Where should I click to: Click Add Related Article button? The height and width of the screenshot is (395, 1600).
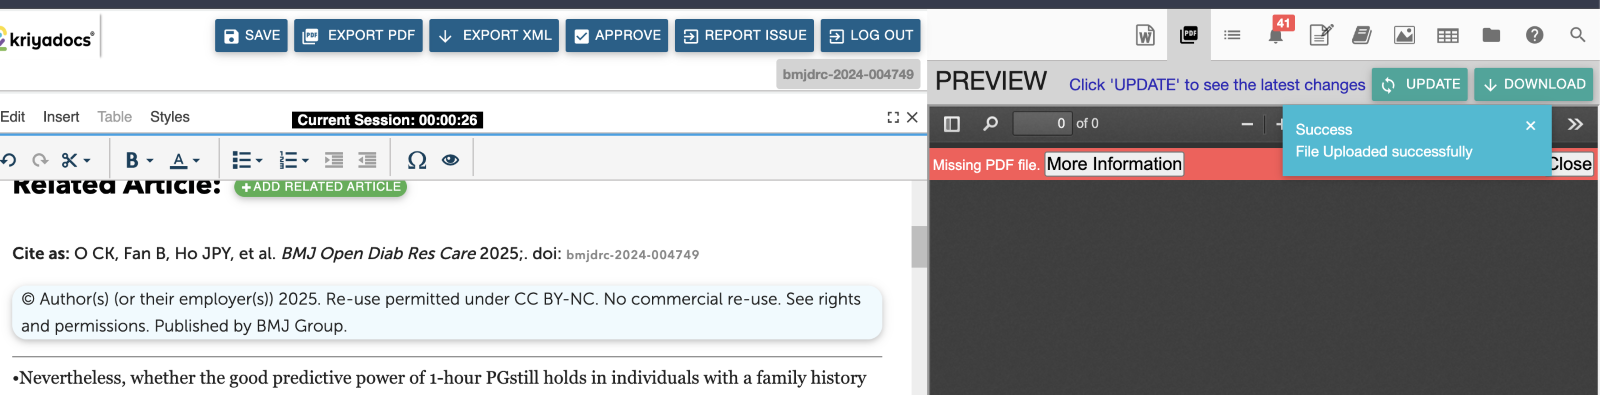click(x=320, y=187)
